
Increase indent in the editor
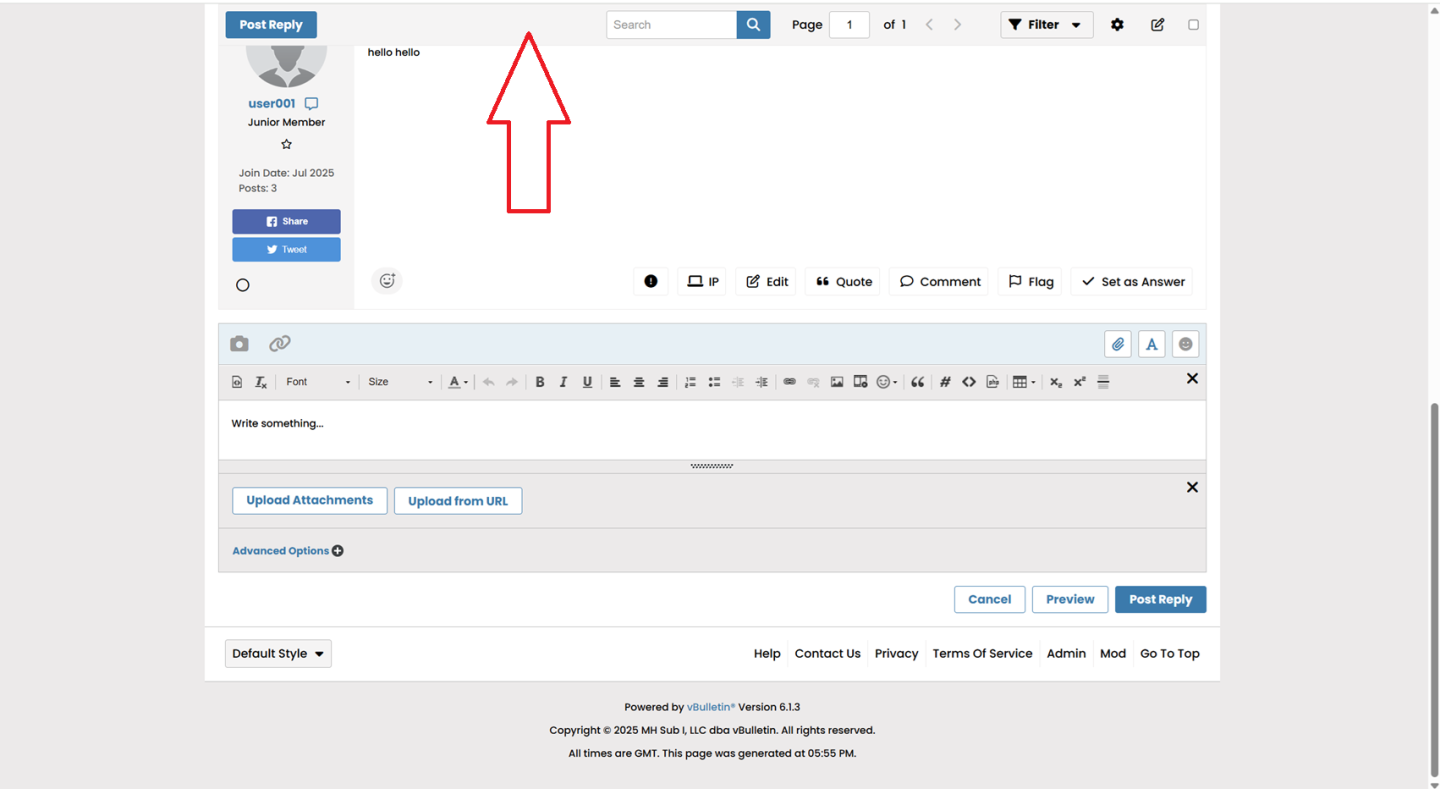tap(762, 382)
